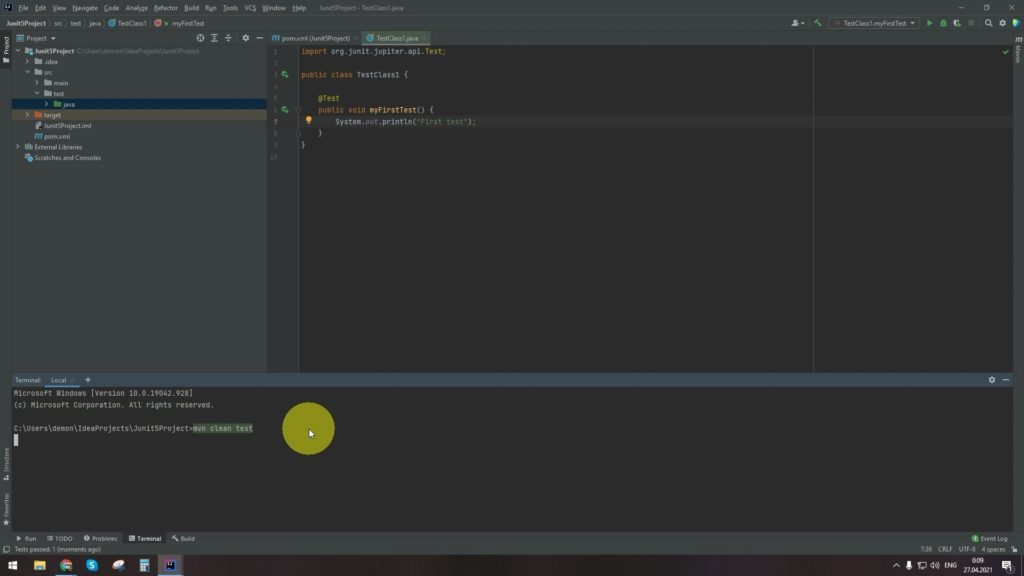
Task: Select the Local terminal tab
Action: point(59,380)
